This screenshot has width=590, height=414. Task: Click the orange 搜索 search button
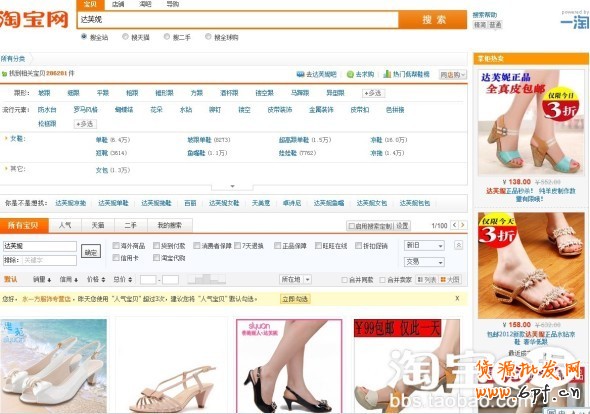pos(433,20)
